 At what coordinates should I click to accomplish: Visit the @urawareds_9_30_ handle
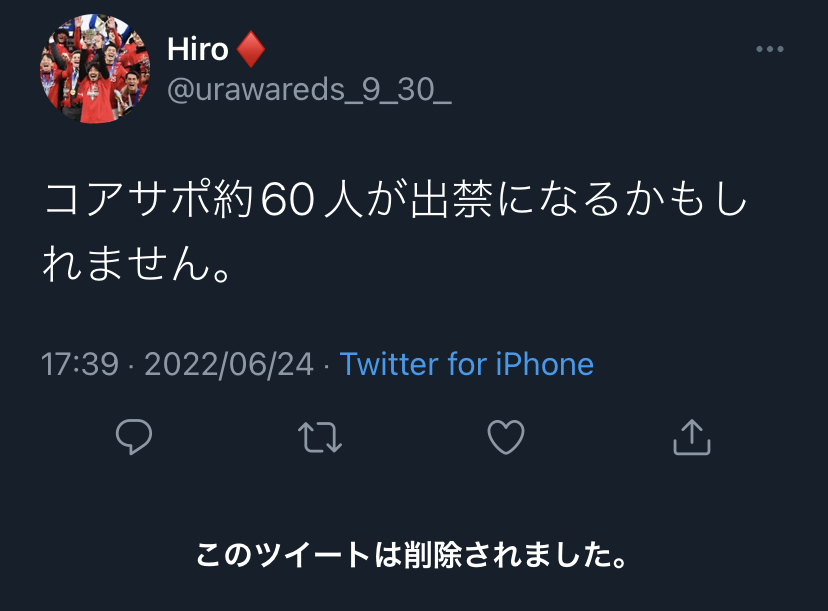[309, 90]
